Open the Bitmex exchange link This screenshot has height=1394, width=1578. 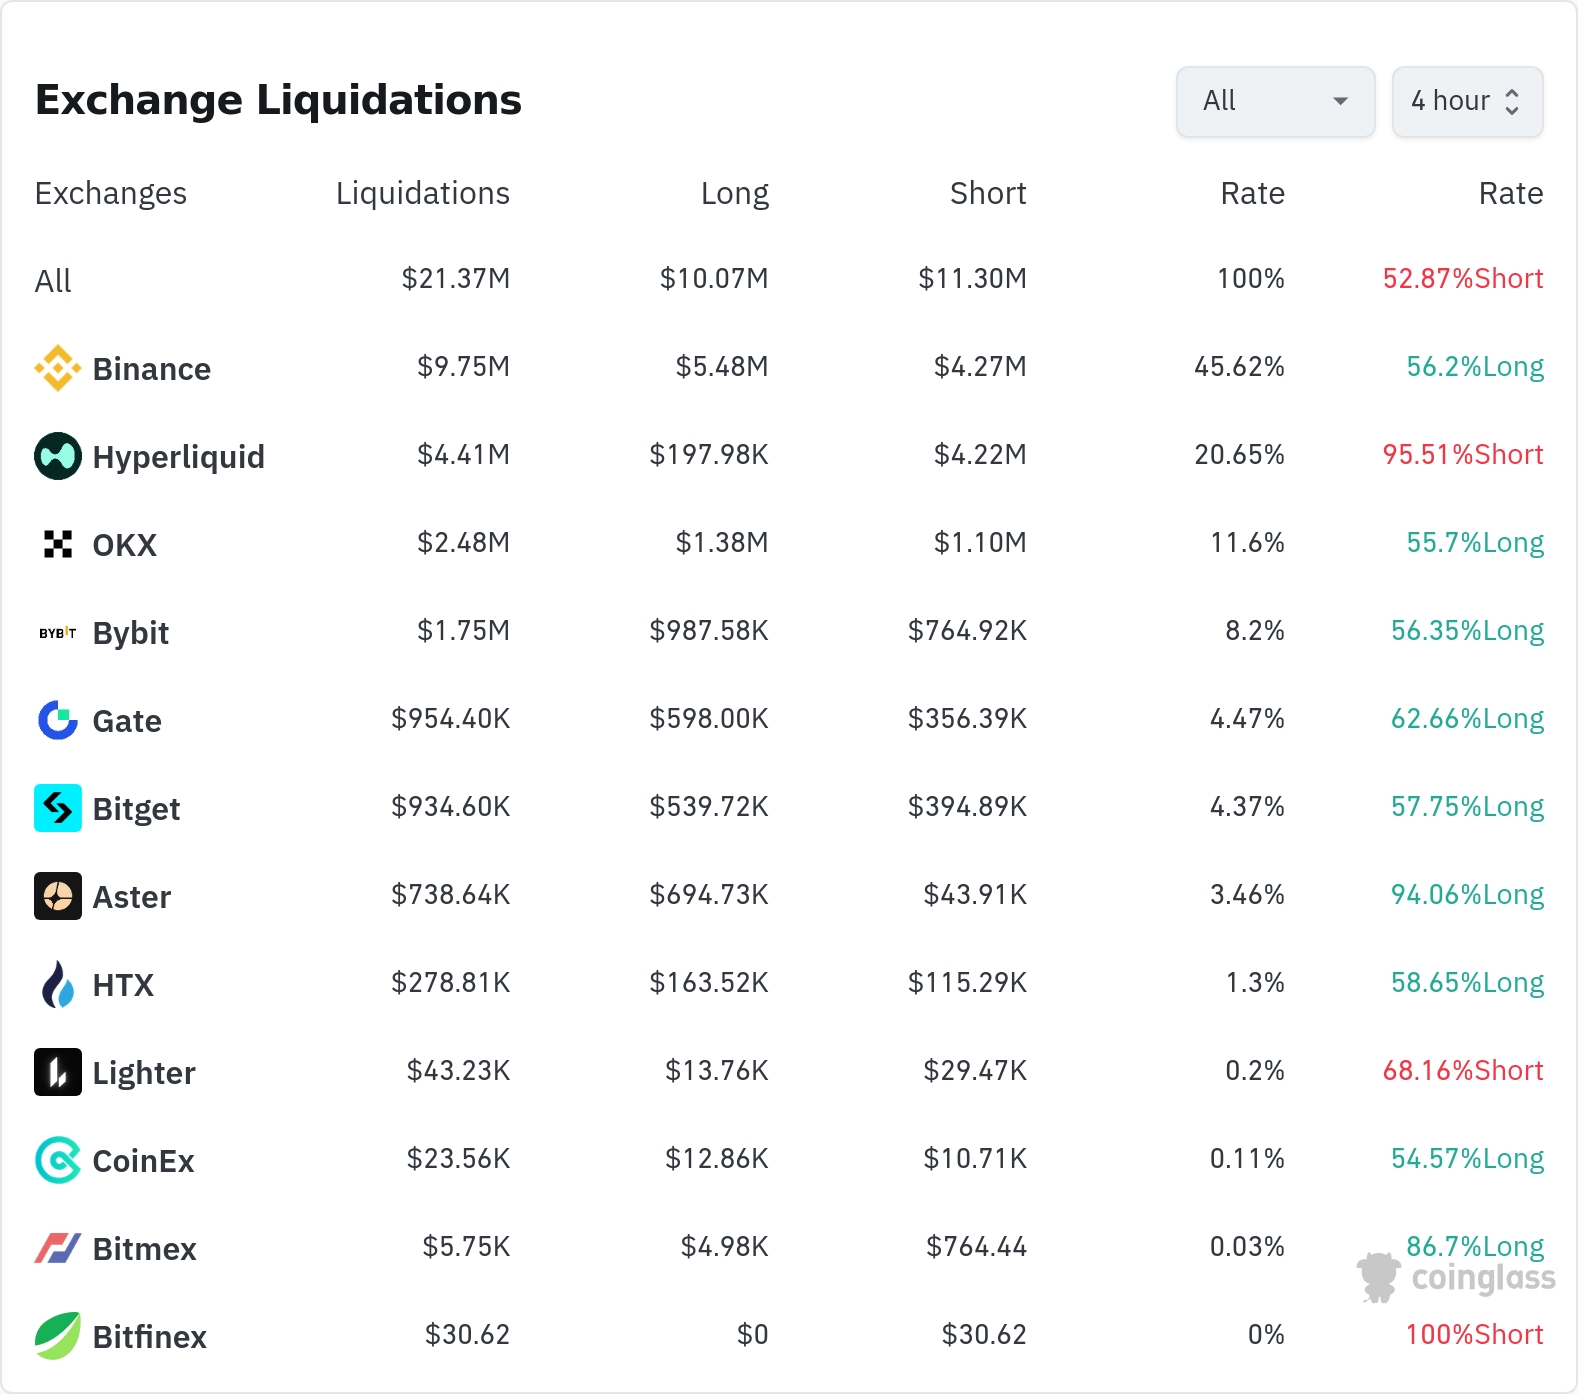[144, 1249]
